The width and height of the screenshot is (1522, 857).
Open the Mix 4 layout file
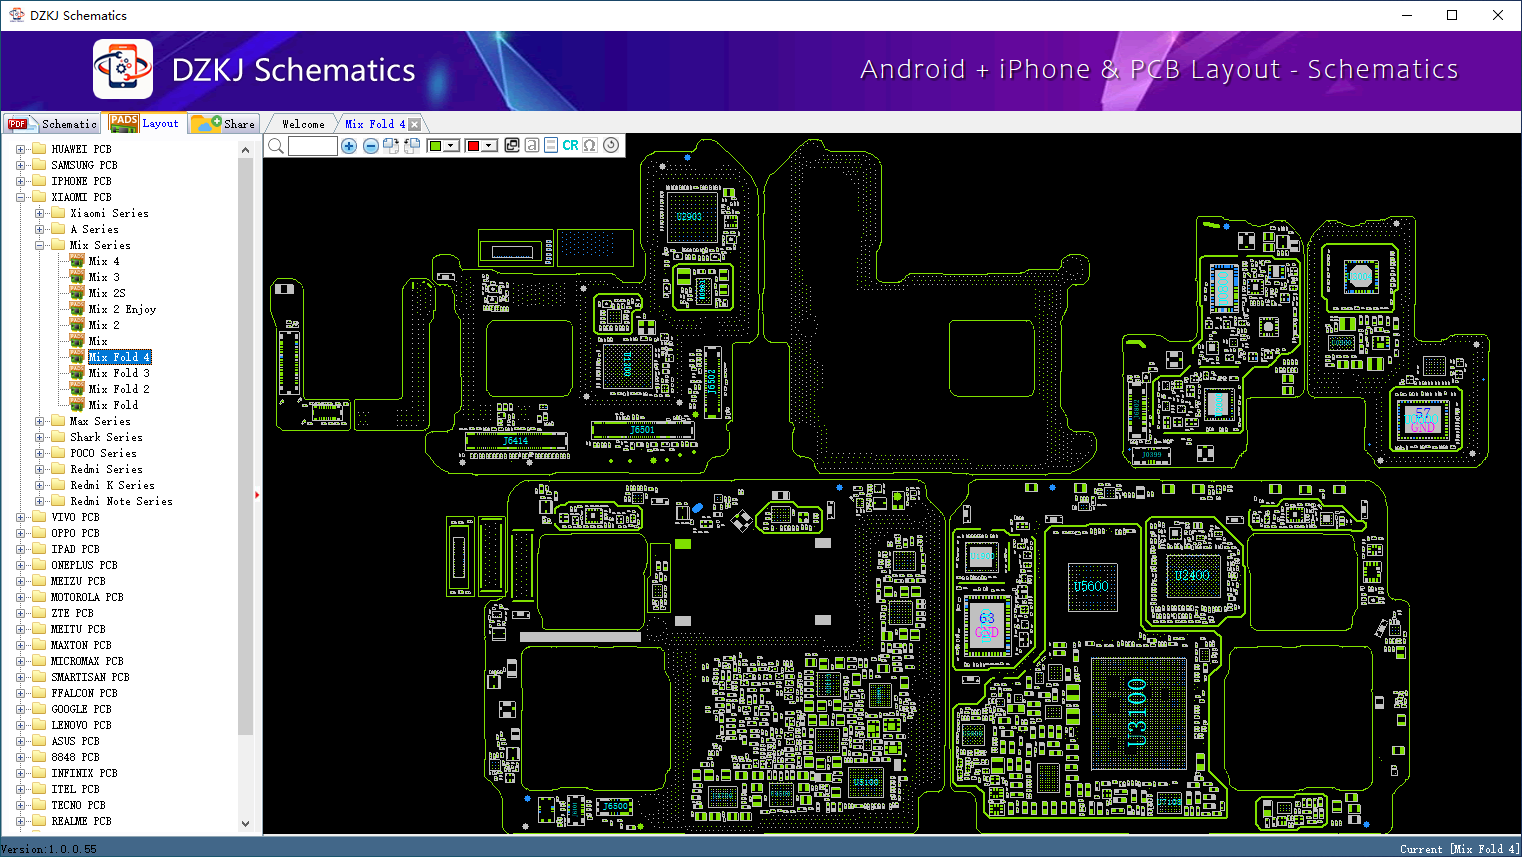pyautogui.click(x=104, y=261)
